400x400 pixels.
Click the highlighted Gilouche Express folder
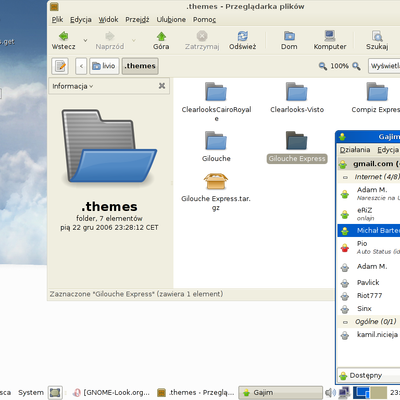click(x=297, y=147)
